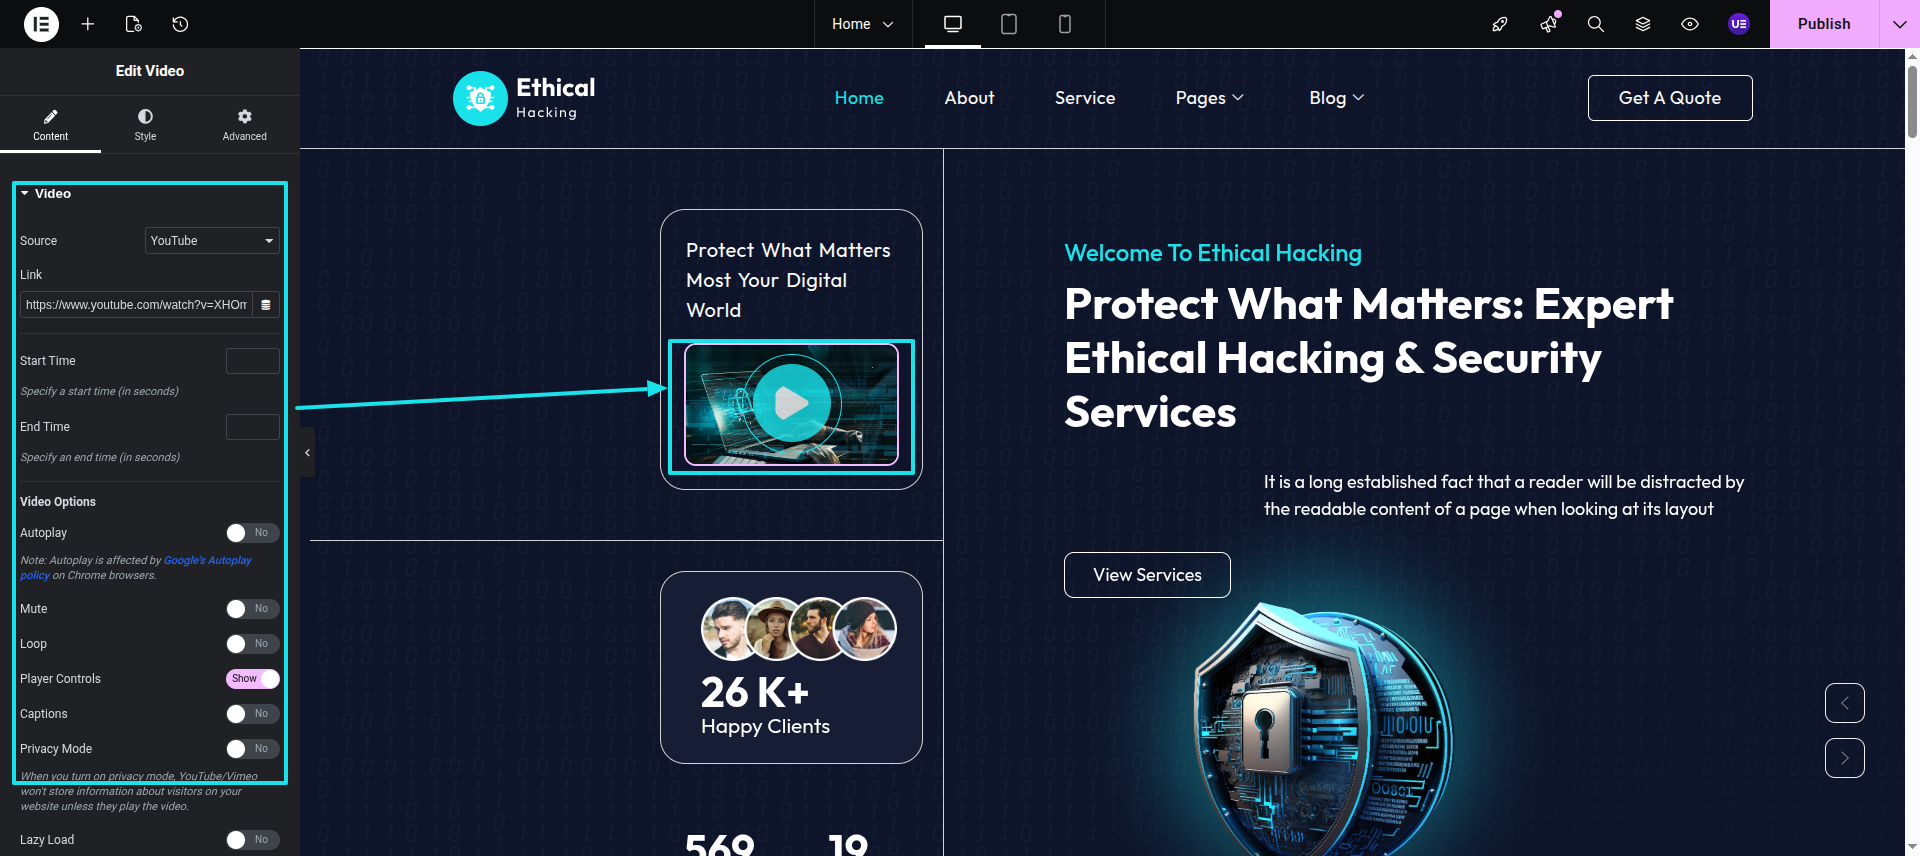Viewport: 1920px width, 856px height.
Task: Click the Add Element plus icon
Action: click(88, 24)
